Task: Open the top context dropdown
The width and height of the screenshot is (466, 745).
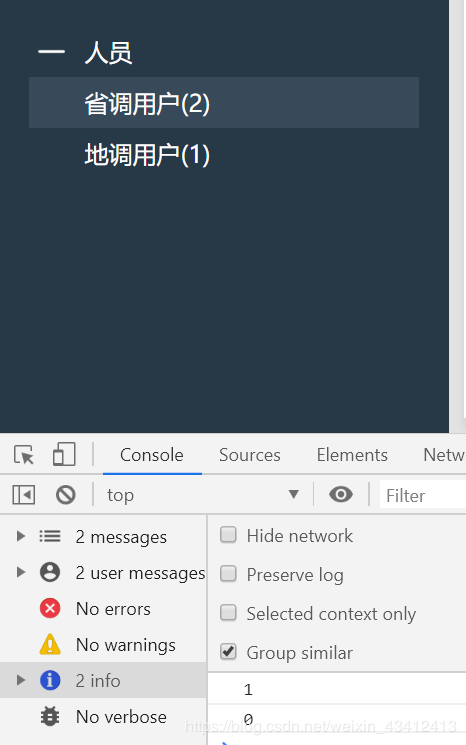Action: (203, 495)
